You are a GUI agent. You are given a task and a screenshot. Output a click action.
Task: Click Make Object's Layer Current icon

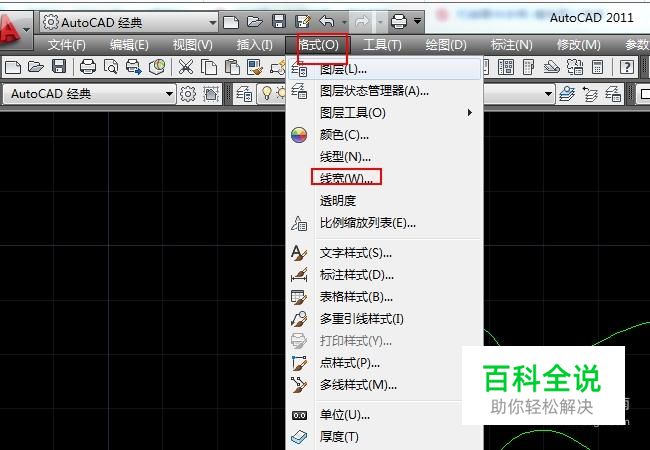point(567,94)
